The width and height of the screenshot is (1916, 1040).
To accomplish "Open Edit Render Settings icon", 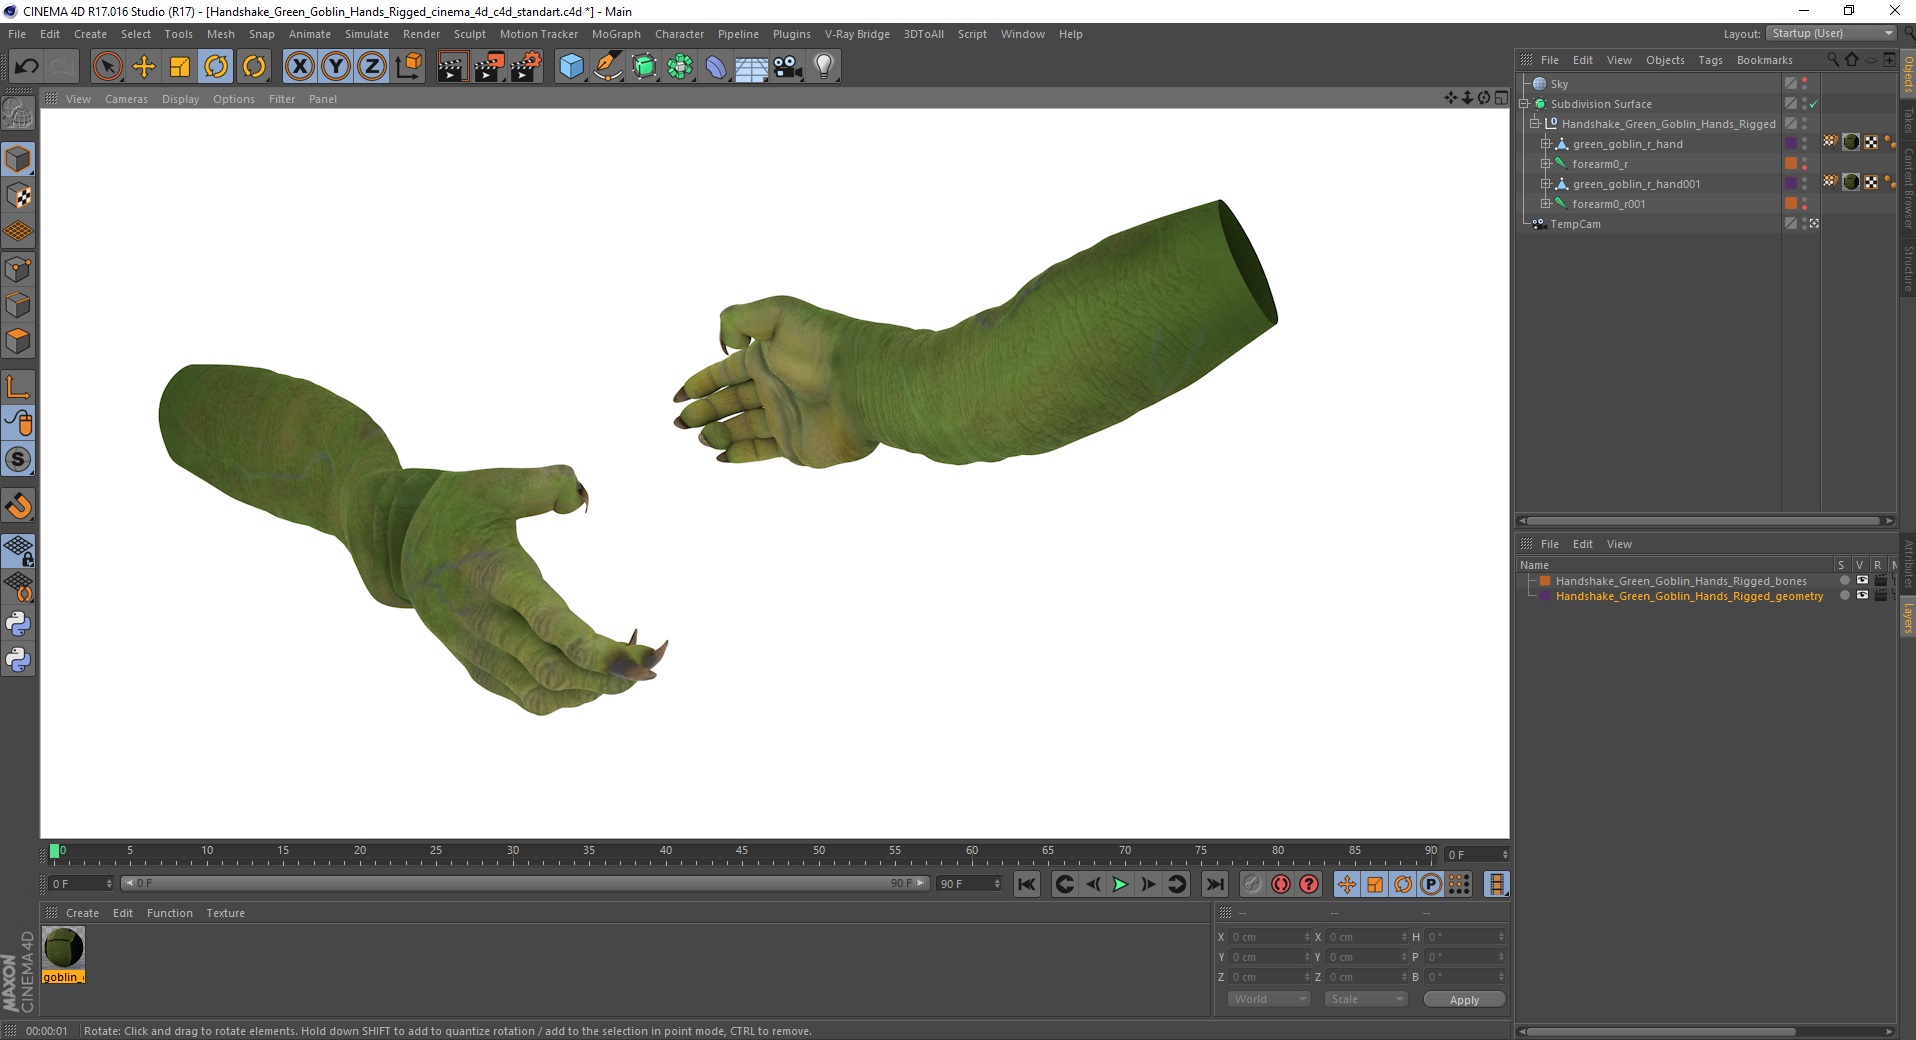I will point(526,67).
